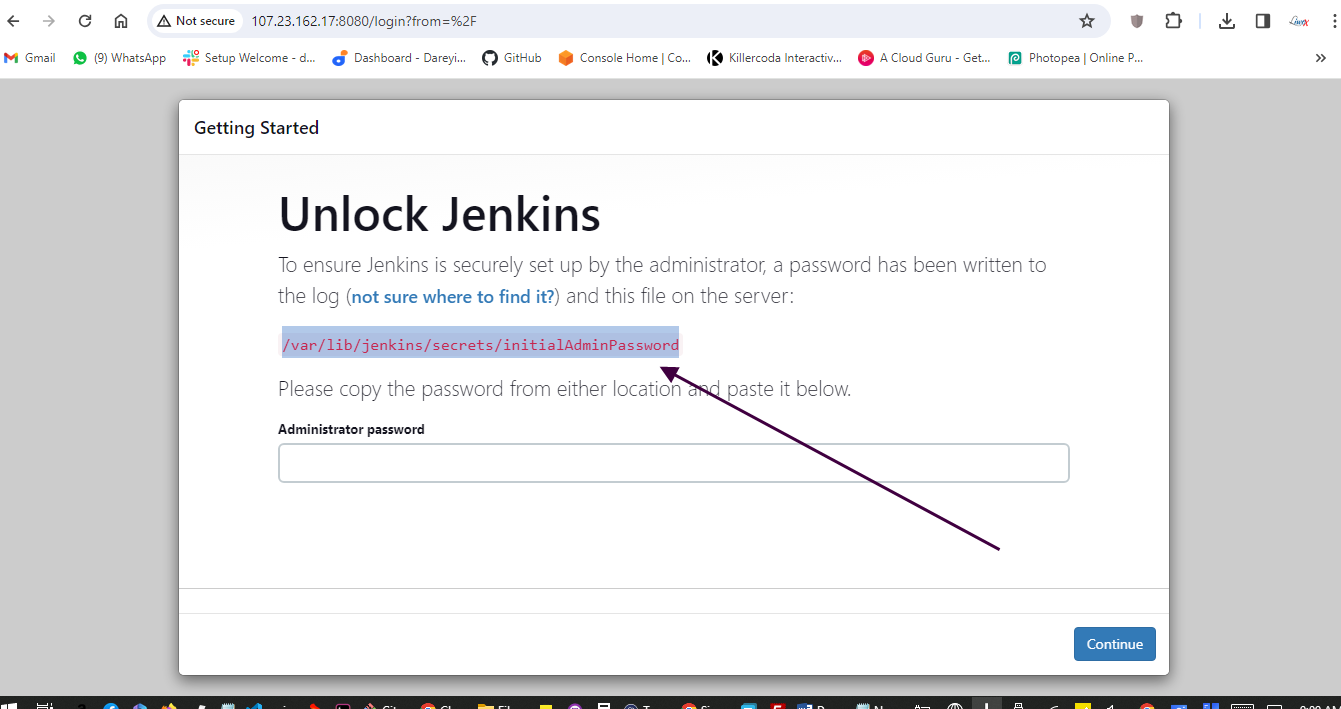Click the Not secure site info chip

click(196, 21)
